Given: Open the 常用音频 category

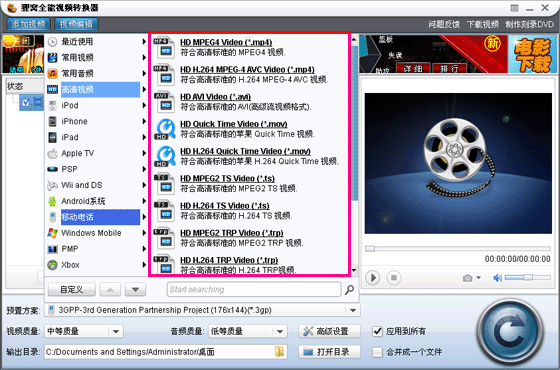Looking at the screenshot, I should click(77, 74).
